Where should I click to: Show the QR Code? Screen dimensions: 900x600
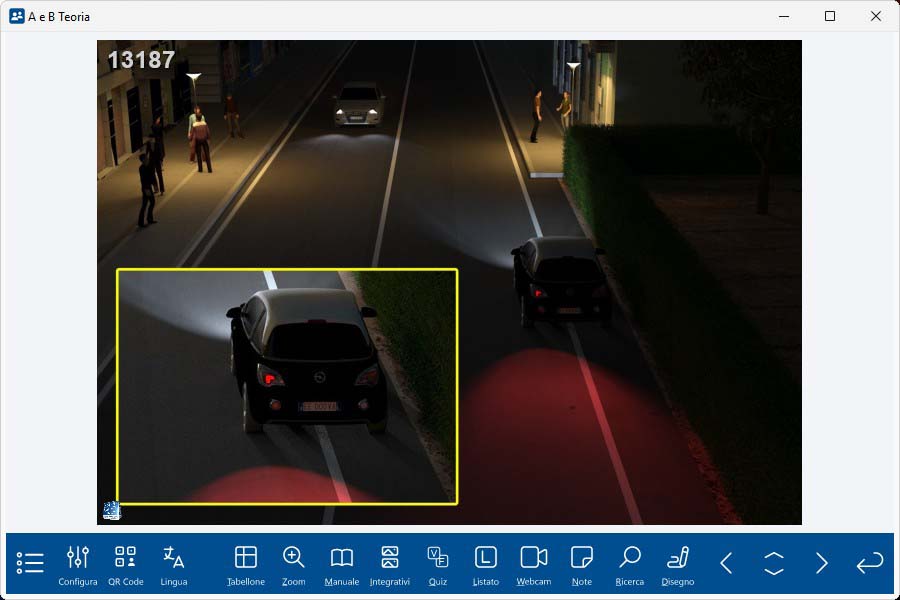tap(126, 564)
